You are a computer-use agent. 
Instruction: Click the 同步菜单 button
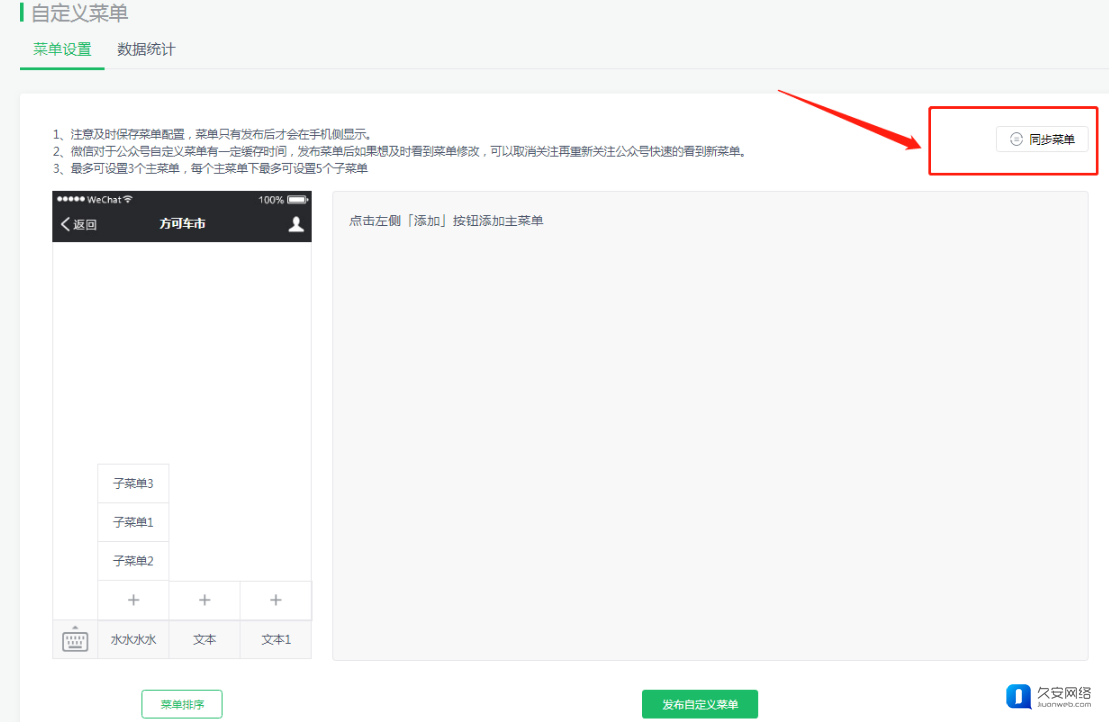pyautogui.click(x=1042, y=139)
